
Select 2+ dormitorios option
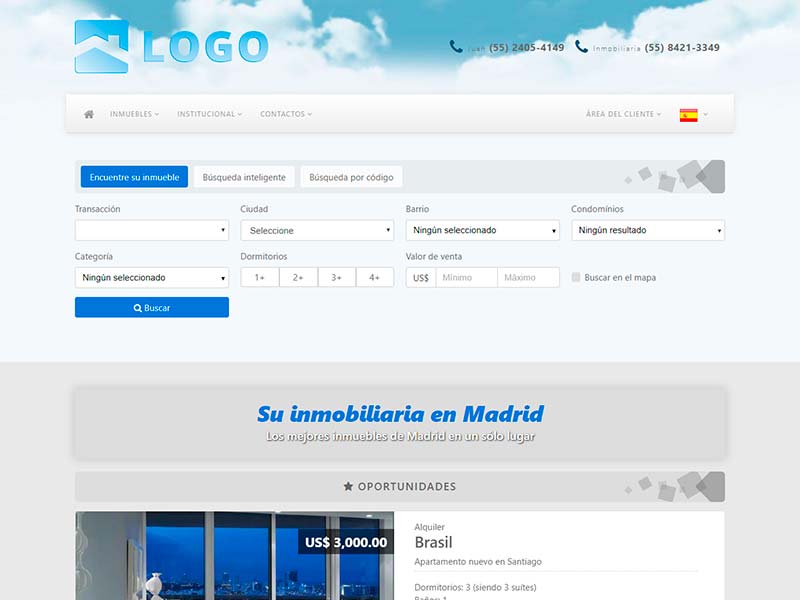298,278
